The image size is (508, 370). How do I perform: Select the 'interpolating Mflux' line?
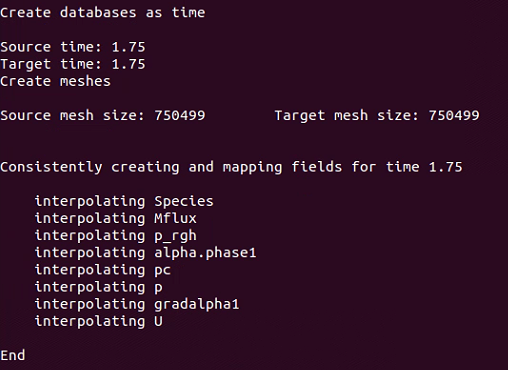116,219
